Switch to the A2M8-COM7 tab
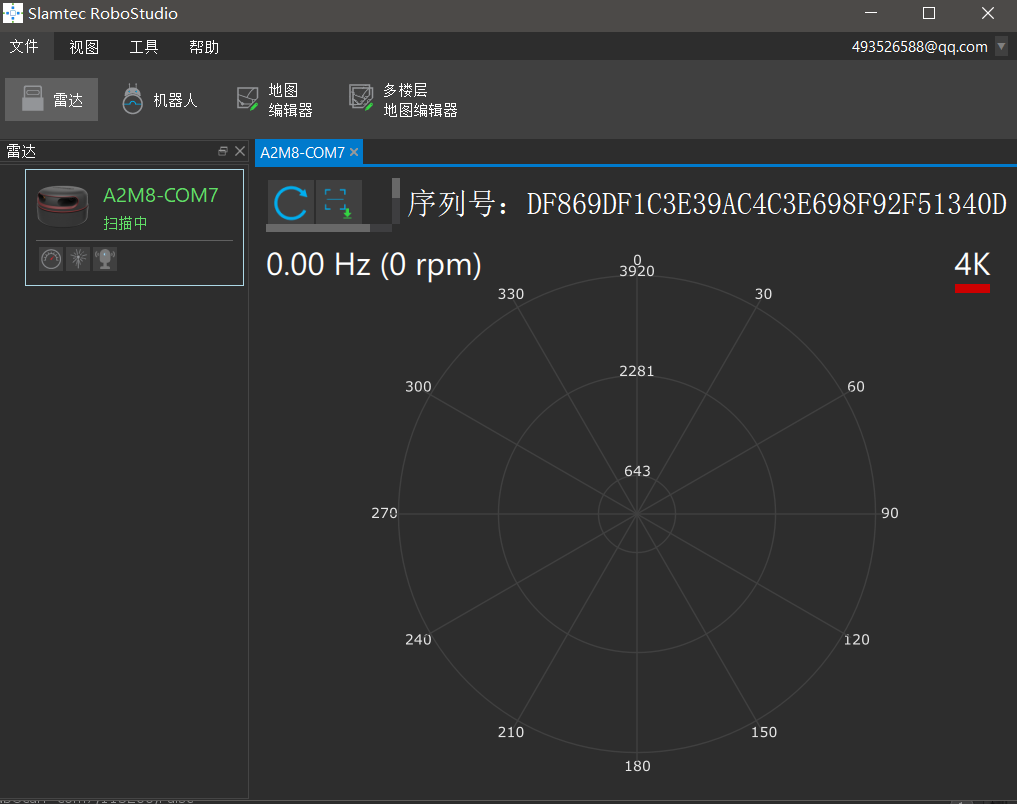The image size is (1017, 804). tap(302, 152)
